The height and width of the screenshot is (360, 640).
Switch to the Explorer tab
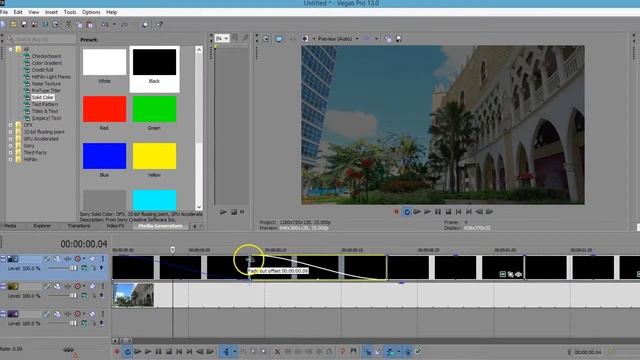(42, 226)
